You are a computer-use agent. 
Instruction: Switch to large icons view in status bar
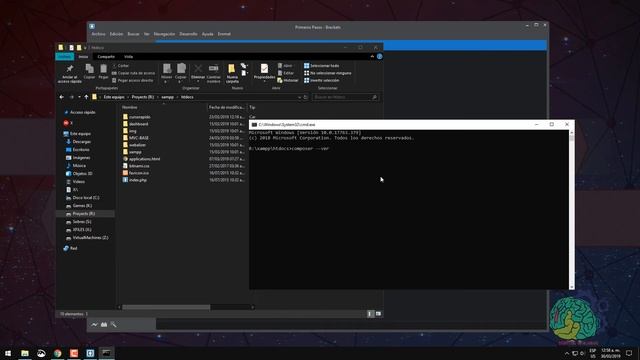click(x=378, y=314)
